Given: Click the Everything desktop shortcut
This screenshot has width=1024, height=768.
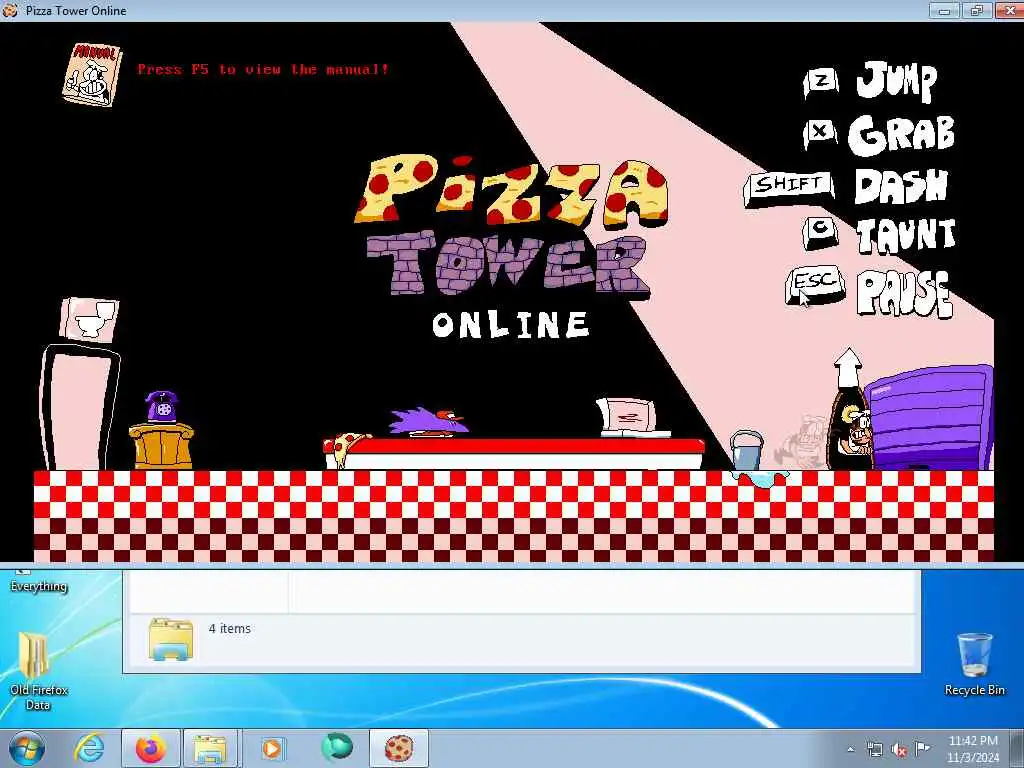Looking at the screenshot, I should (x=39, y=581).
